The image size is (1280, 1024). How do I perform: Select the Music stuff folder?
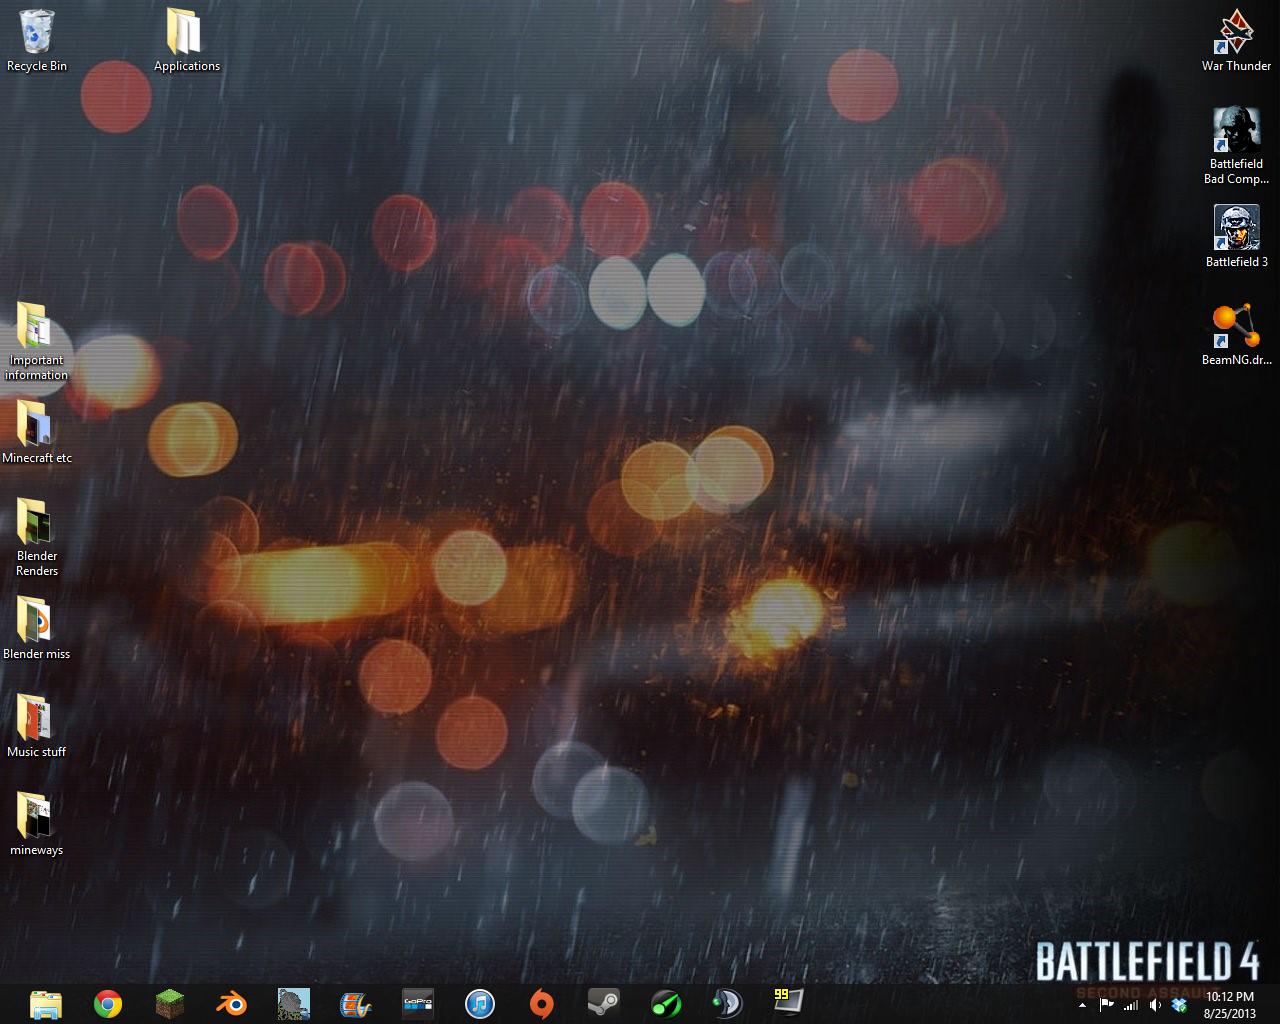point(37,727)
